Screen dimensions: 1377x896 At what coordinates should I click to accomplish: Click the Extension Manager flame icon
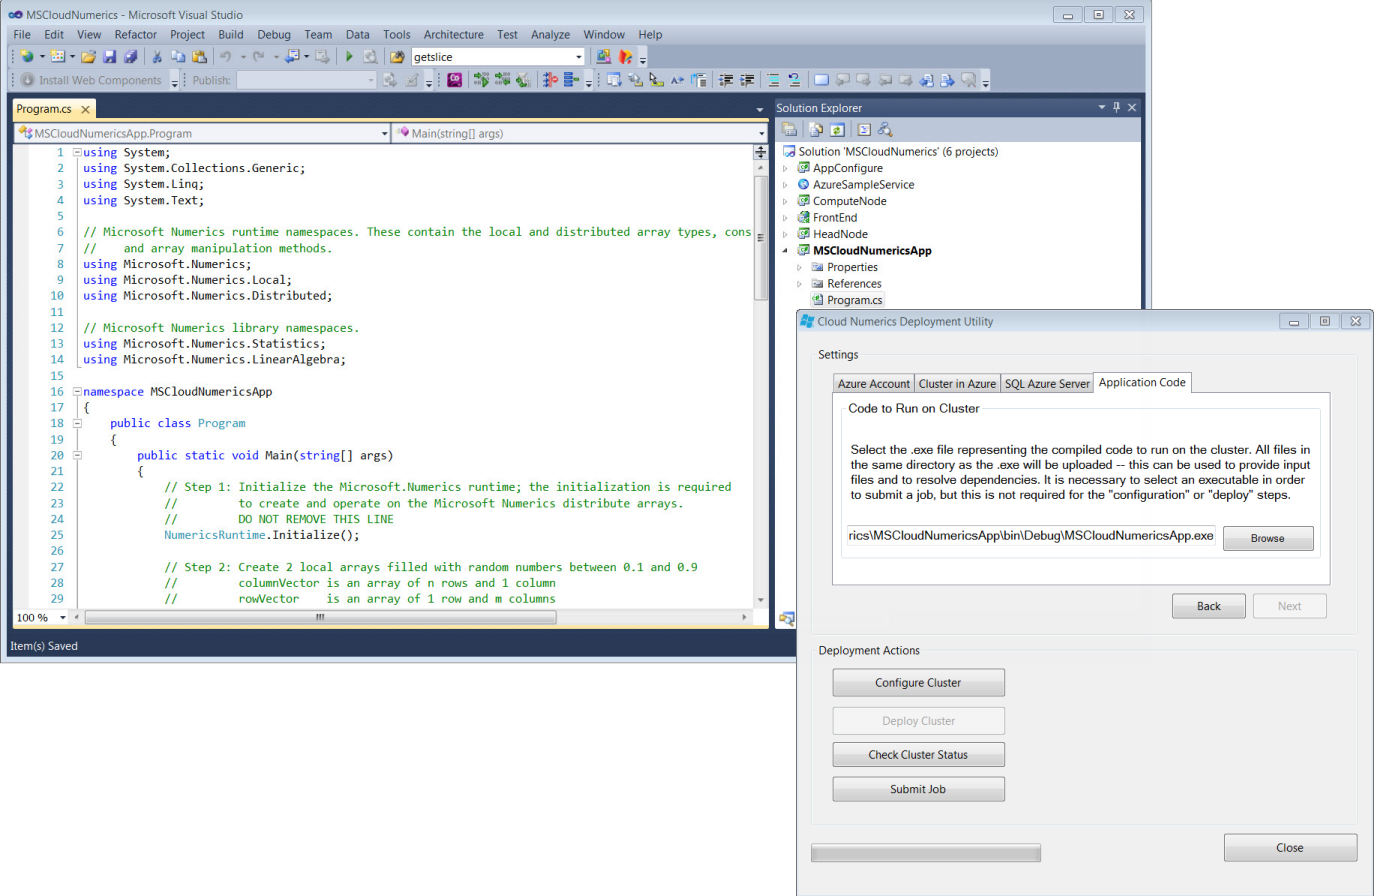click(625, 57)
